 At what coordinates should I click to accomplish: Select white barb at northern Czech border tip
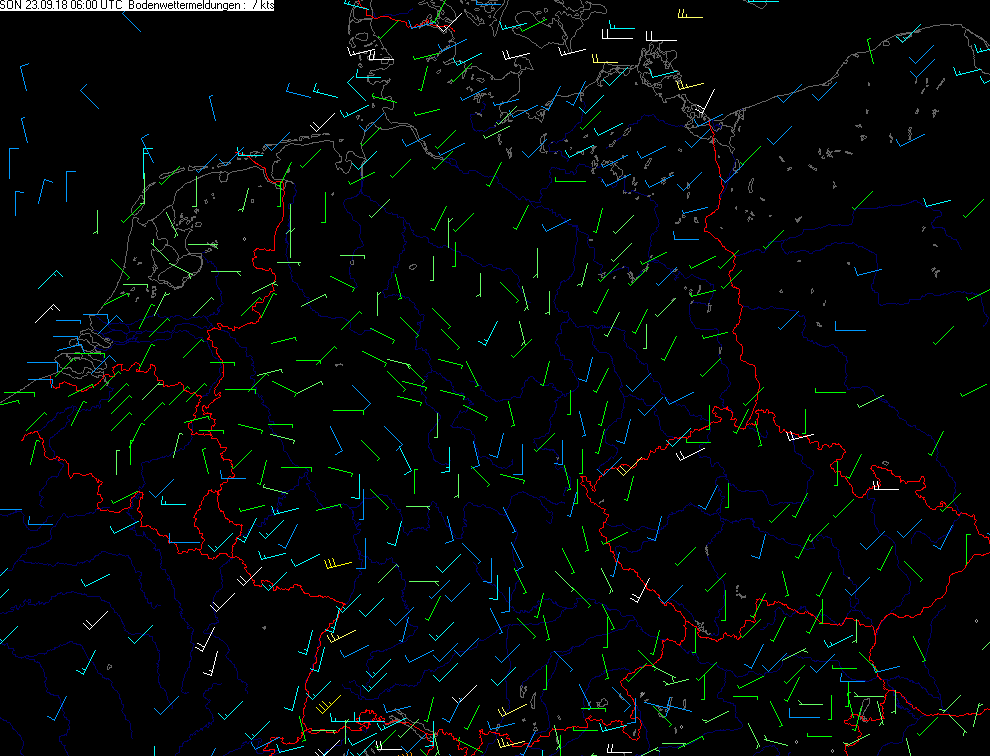(800, 436)
